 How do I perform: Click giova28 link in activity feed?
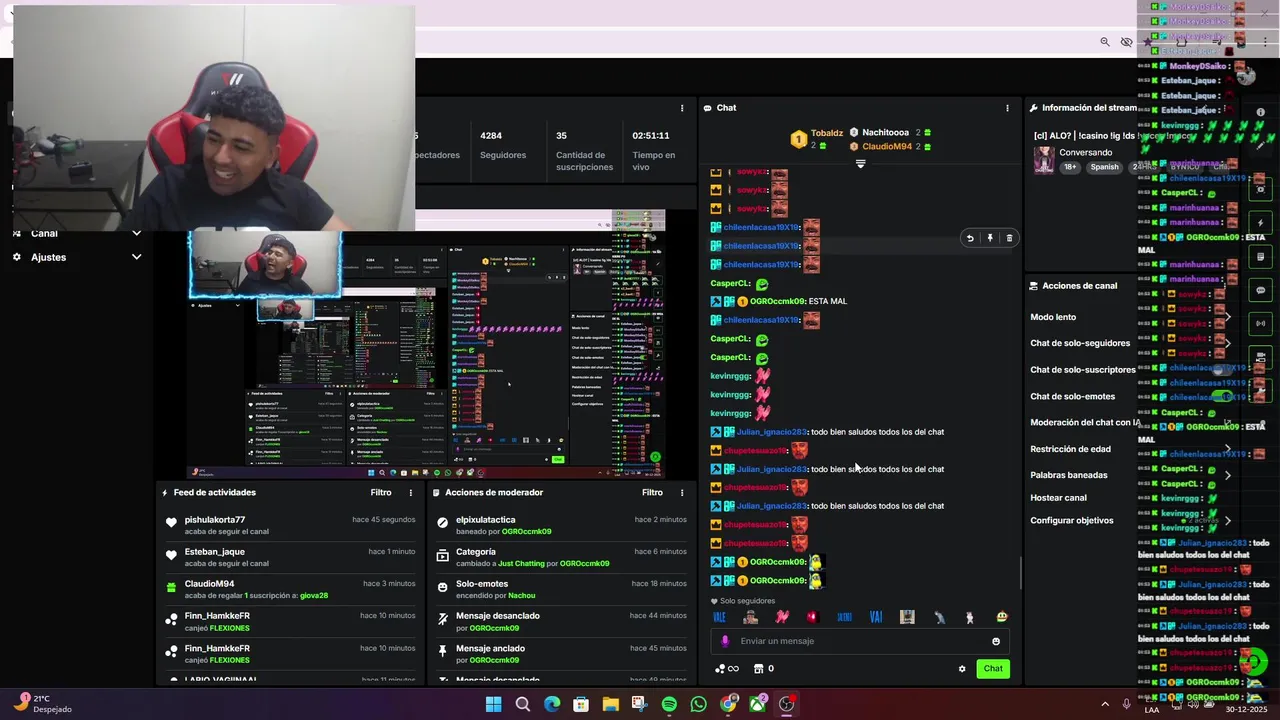pyautogui.click(x=313, y=596)
